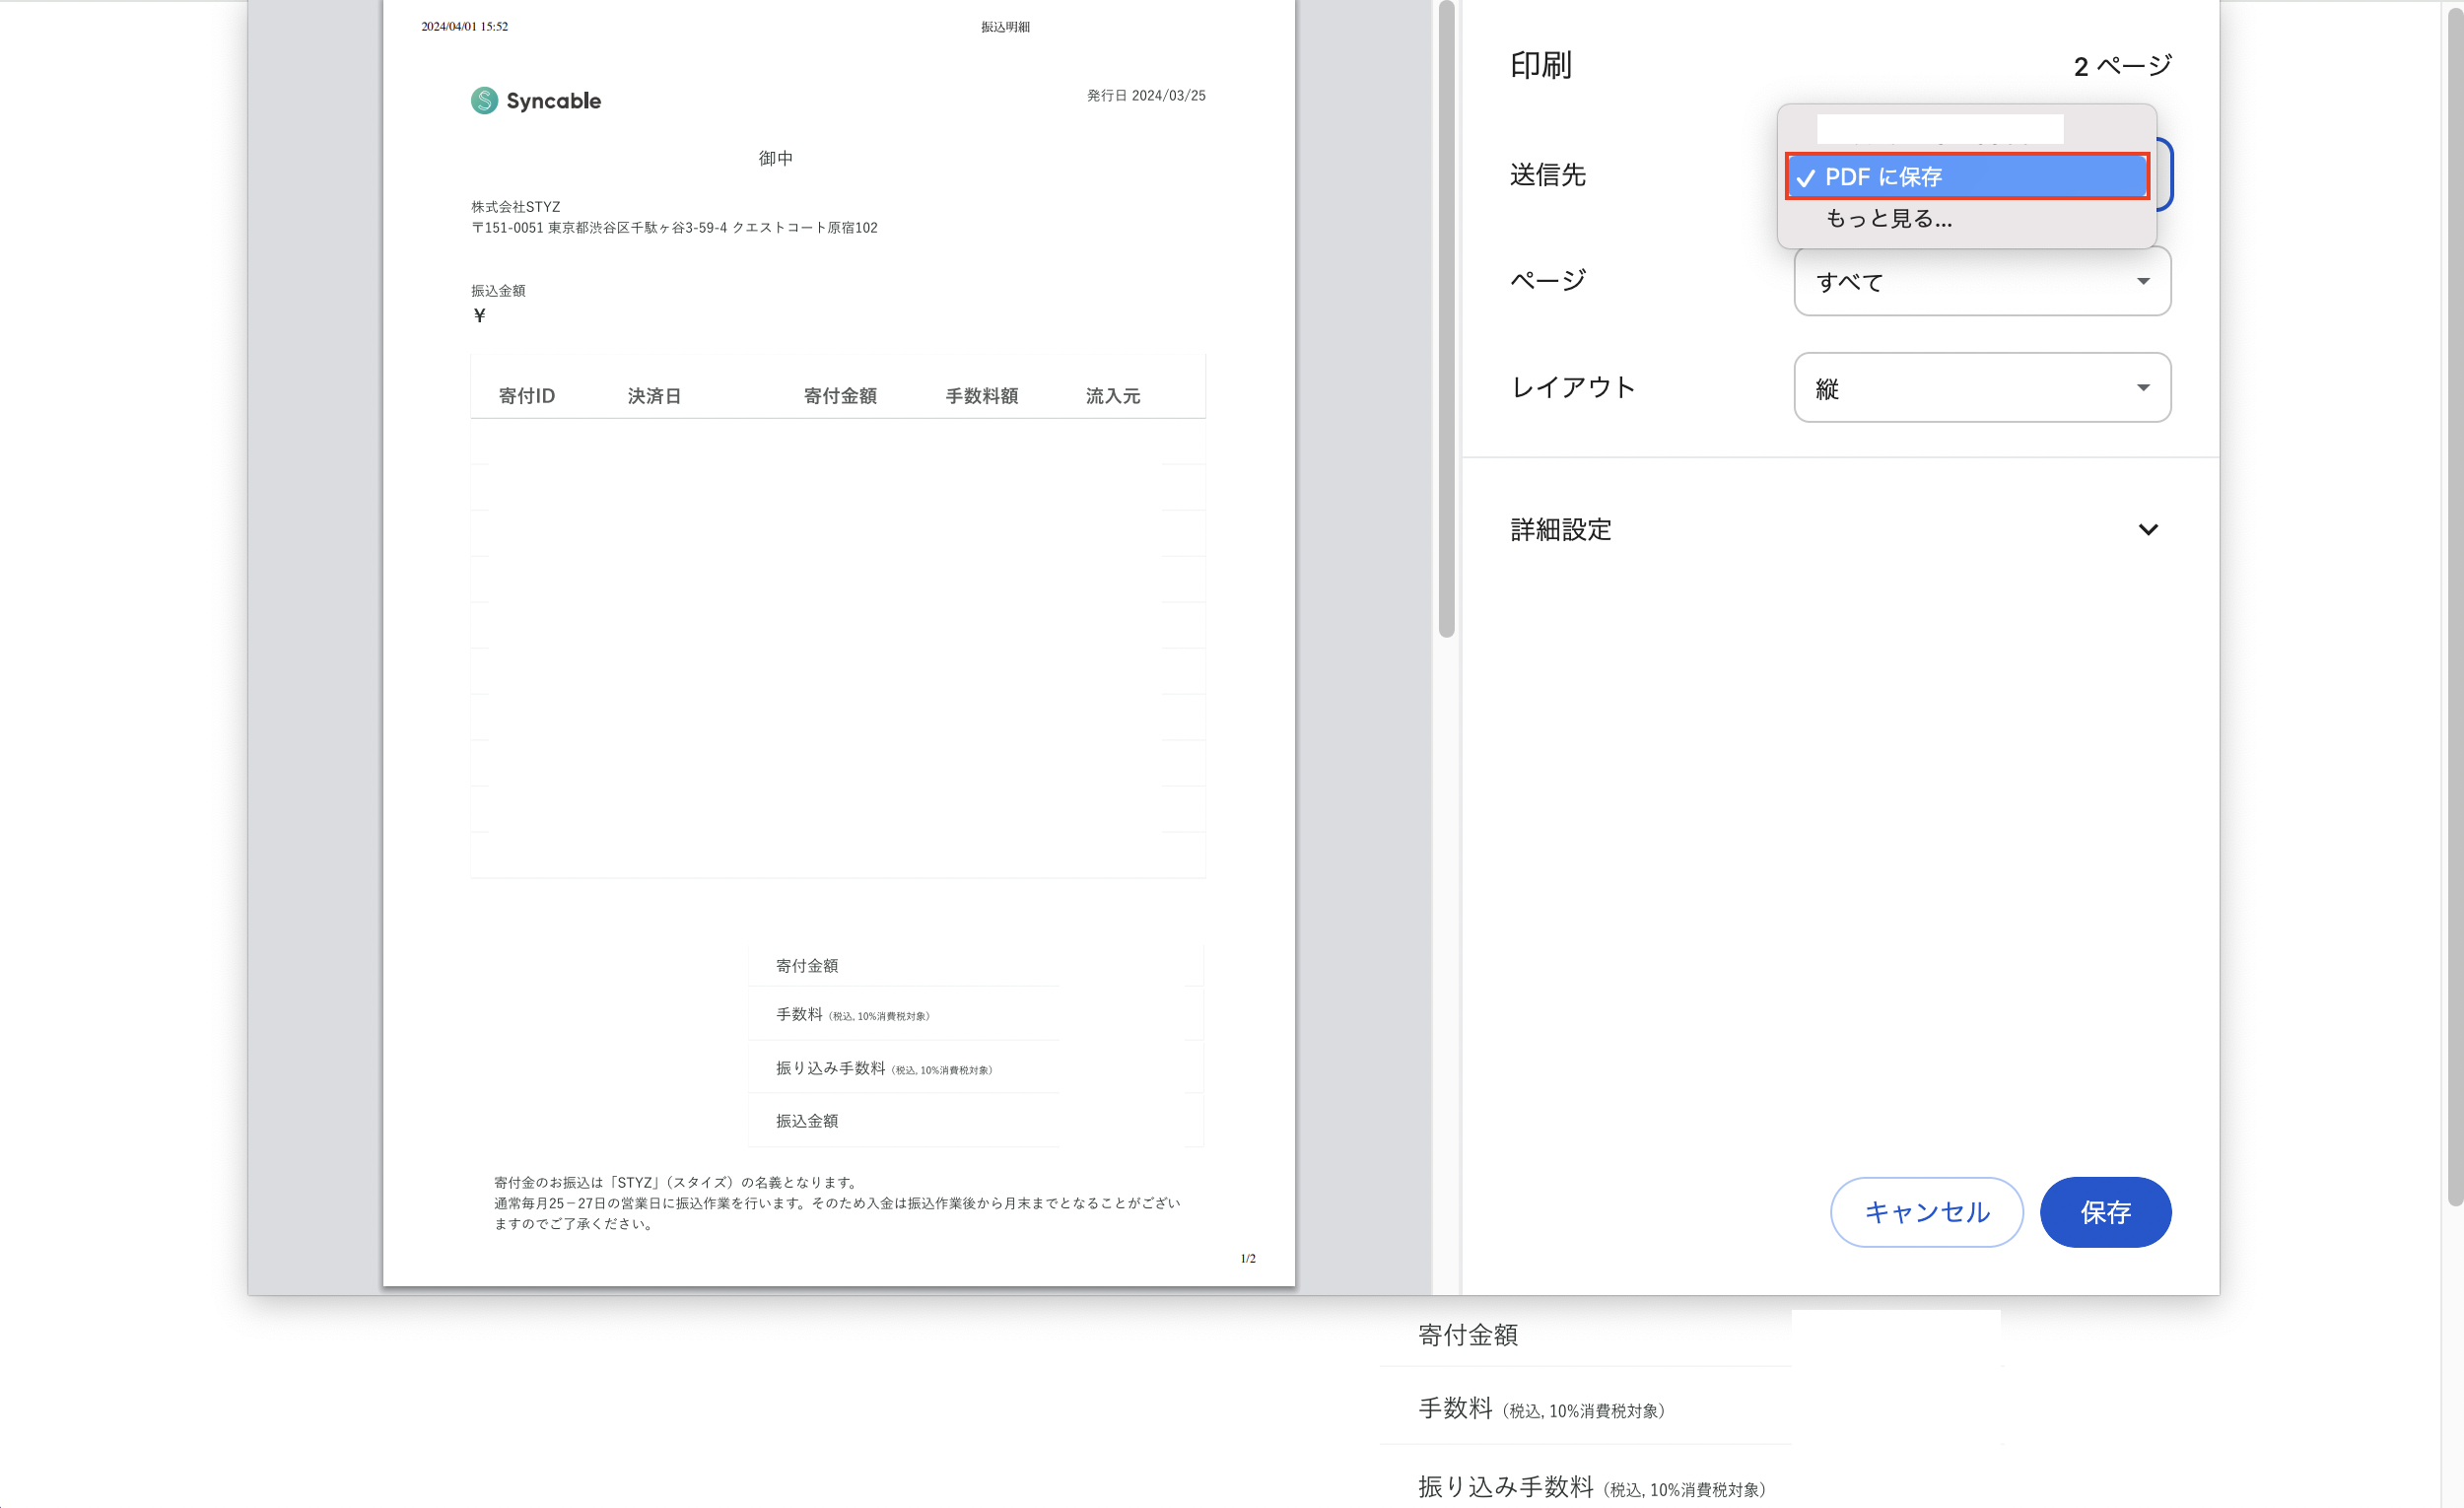The width and height of the screenshot is (2464, 1508).
Task: Click the background page's 手数料 row
Action: [1692, 1408]
